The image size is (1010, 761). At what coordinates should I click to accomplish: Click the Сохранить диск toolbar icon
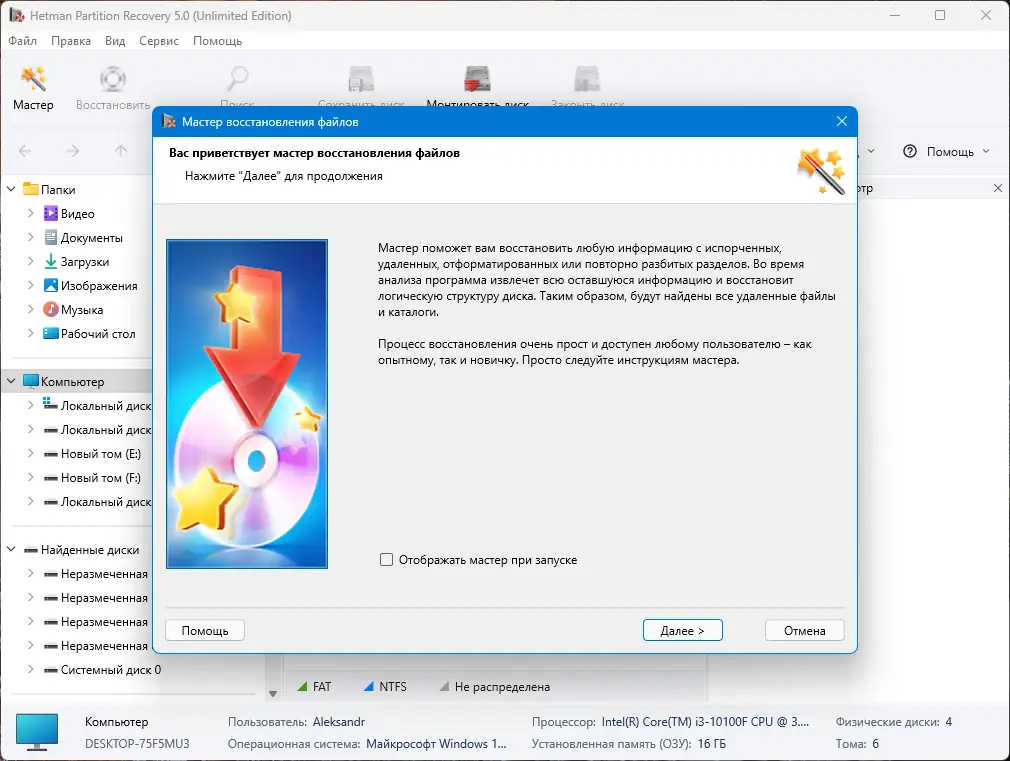click(361, 79)
